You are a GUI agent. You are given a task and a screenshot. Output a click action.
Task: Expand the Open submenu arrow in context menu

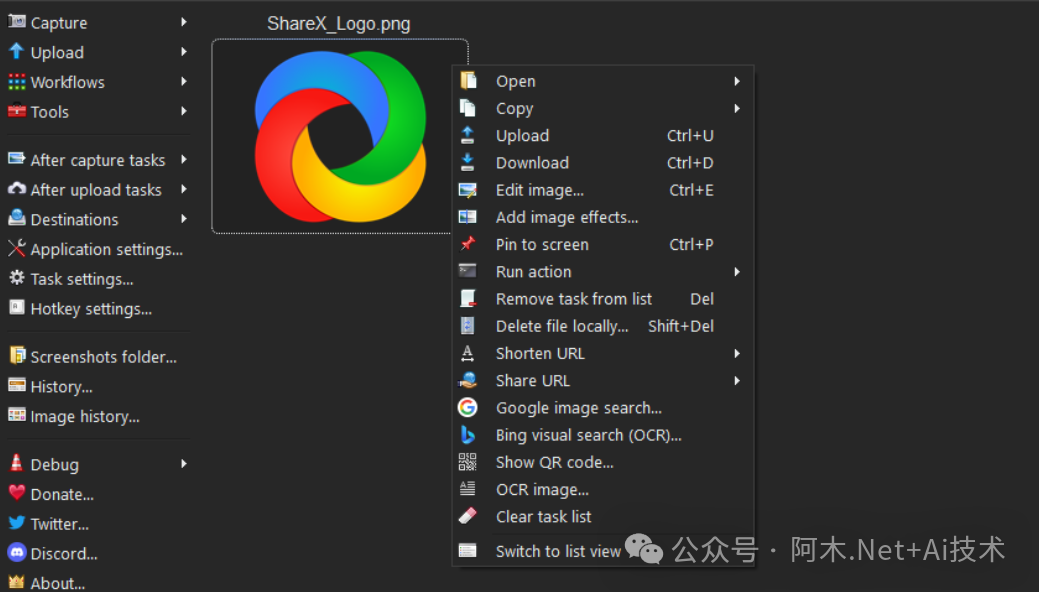pos(737,81)
